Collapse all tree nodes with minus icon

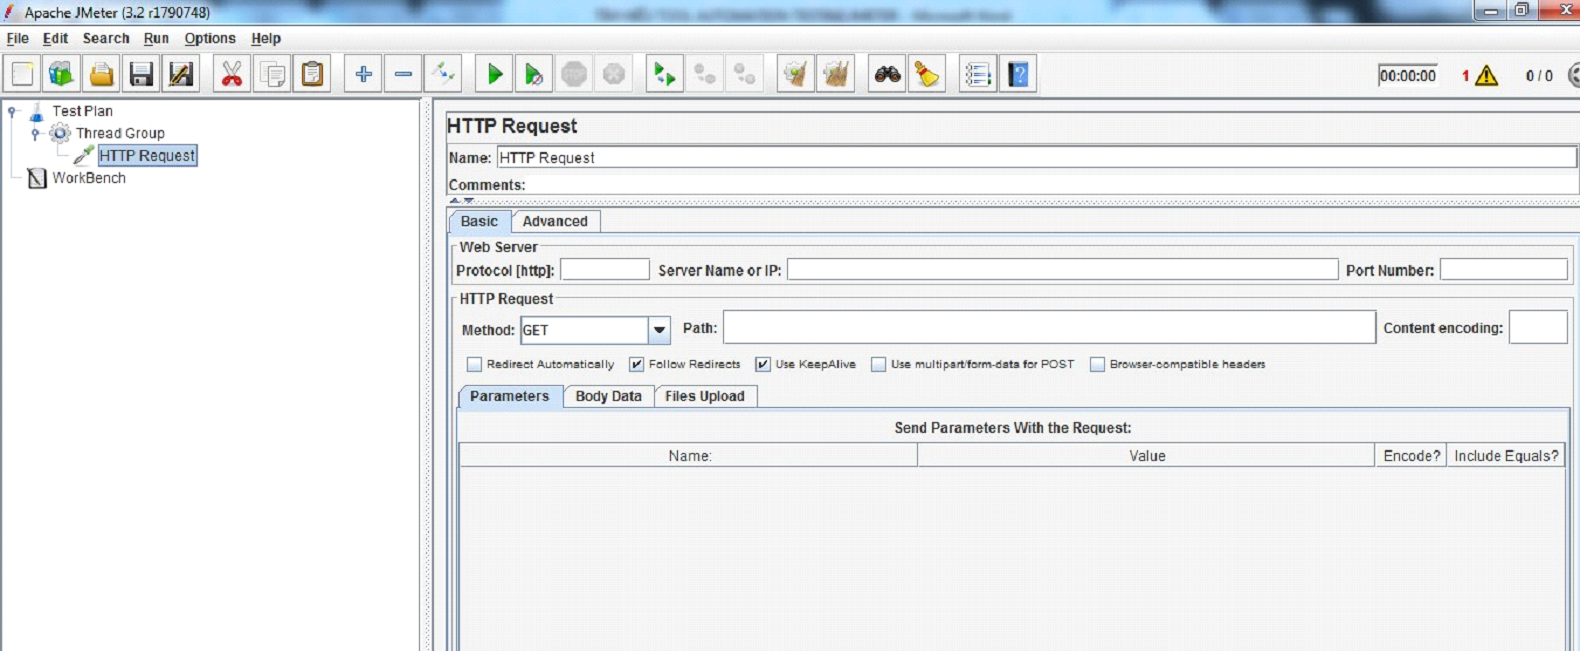403,74
